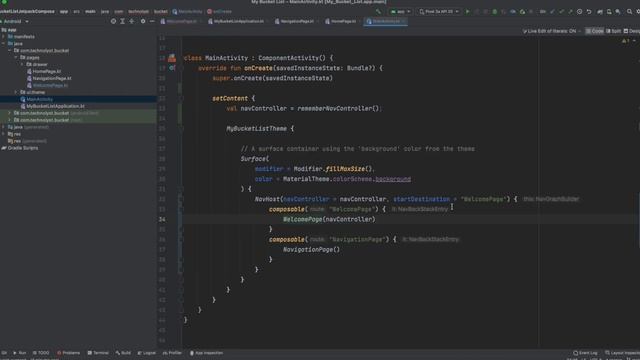Click expand all icon in project panel

pyautogui.click(x=122, y=21)
